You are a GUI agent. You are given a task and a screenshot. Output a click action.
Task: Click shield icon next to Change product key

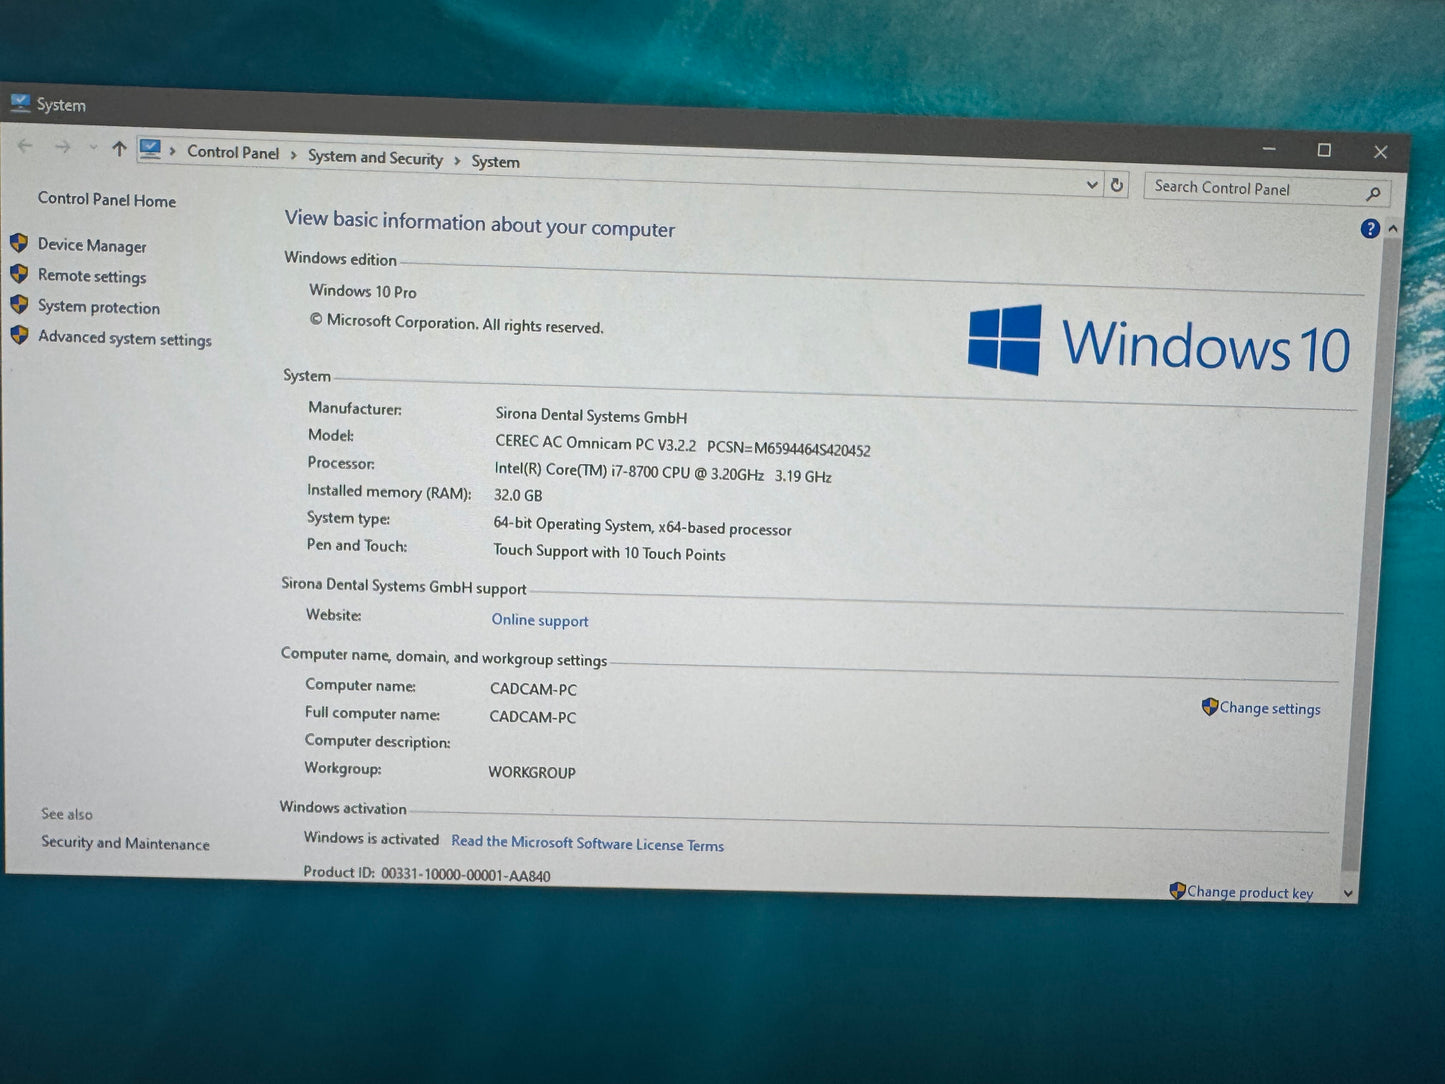click(1177, 890)
